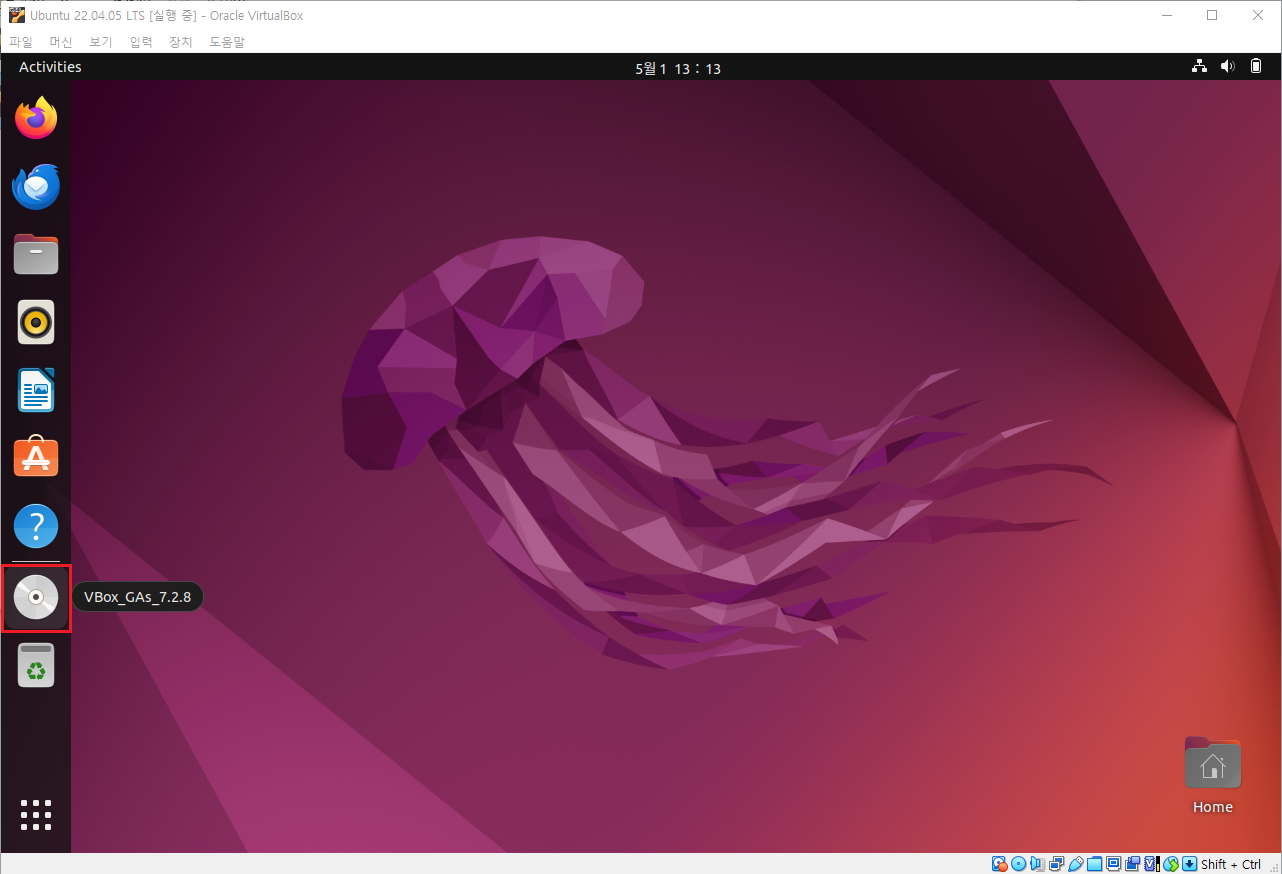Open the Home folder on the desktop
This screenshot has height=874, width=1282.
[1212, 776]
